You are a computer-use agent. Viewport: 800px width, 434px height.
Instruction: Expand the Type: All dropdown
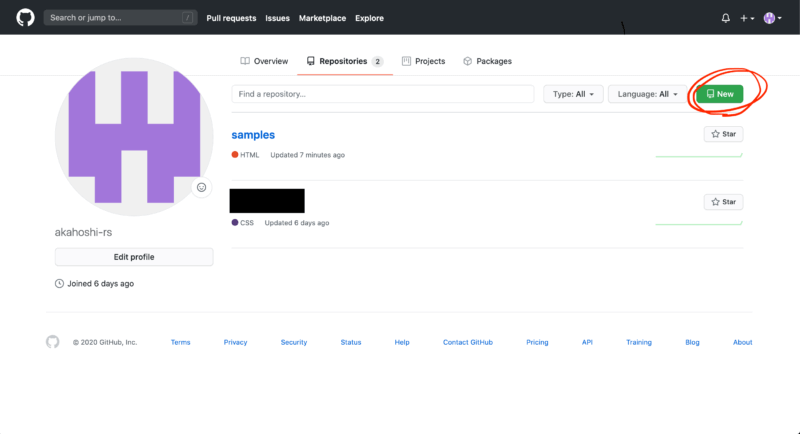click(573, 94)
